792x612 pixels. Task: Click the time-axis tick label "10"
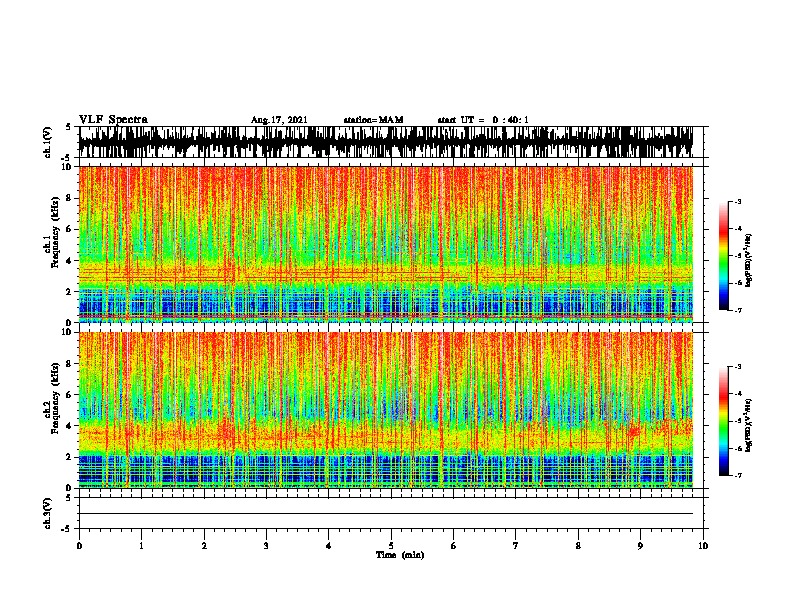pyautogui.click(x=703, y=546)
